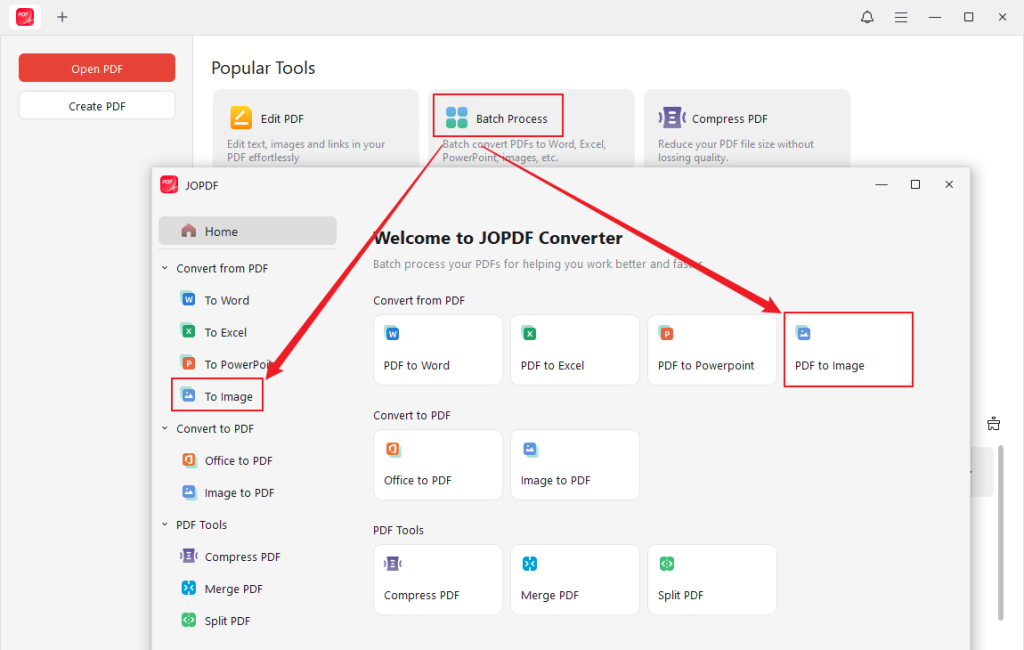Viewport: 1024px width, 650px height.
Task: Click the Create PDF button
Action: point(96,104)
